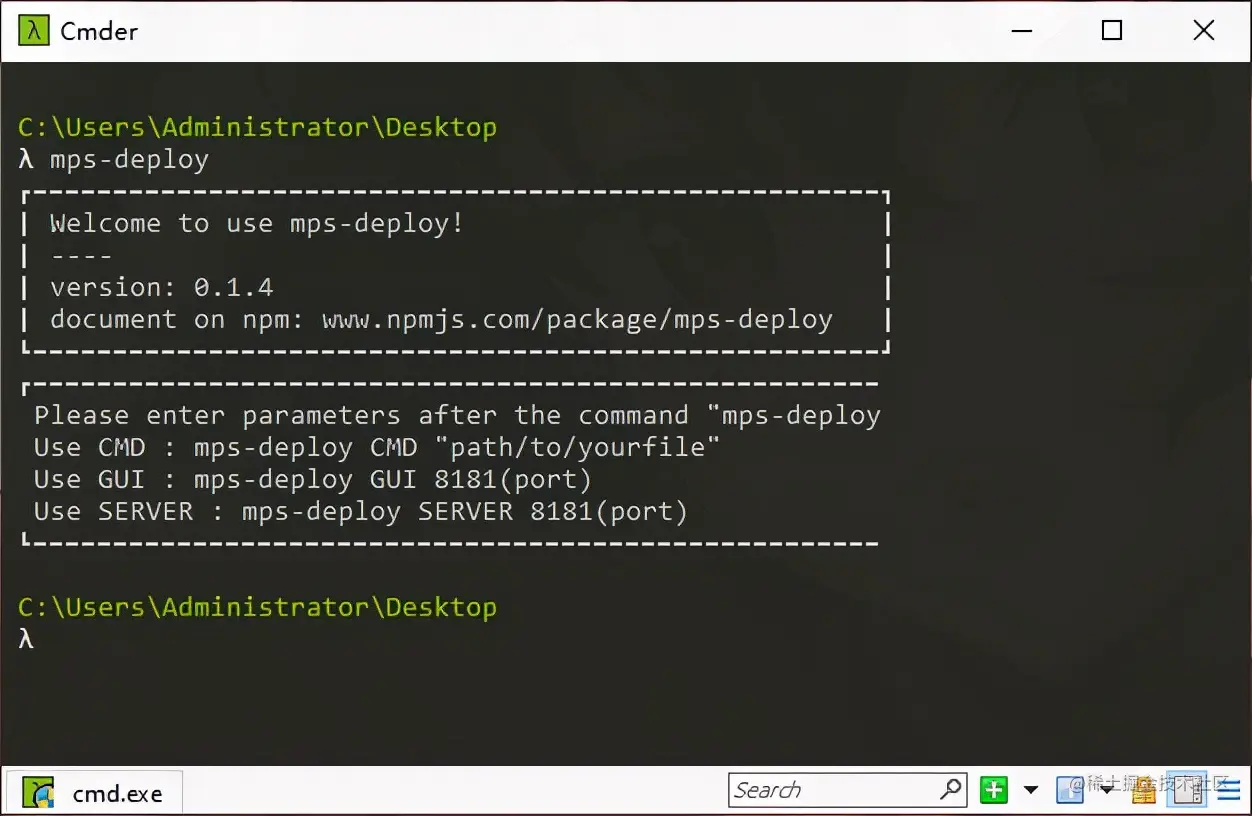Click the blue show-consoles icon
The width and height of the screenshot is (1252, 816).
coord(1070,790)
